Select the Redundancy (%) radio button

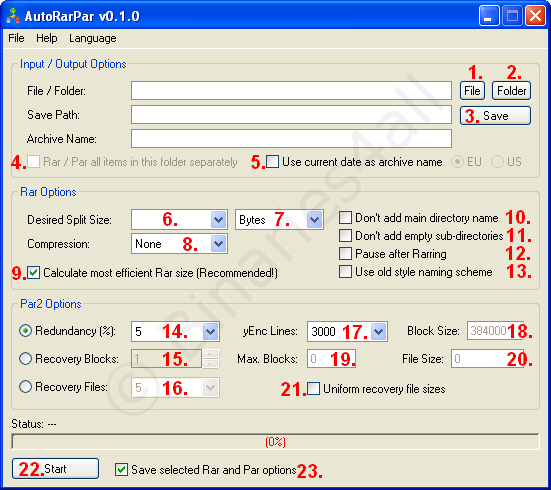tap(25, 331)
